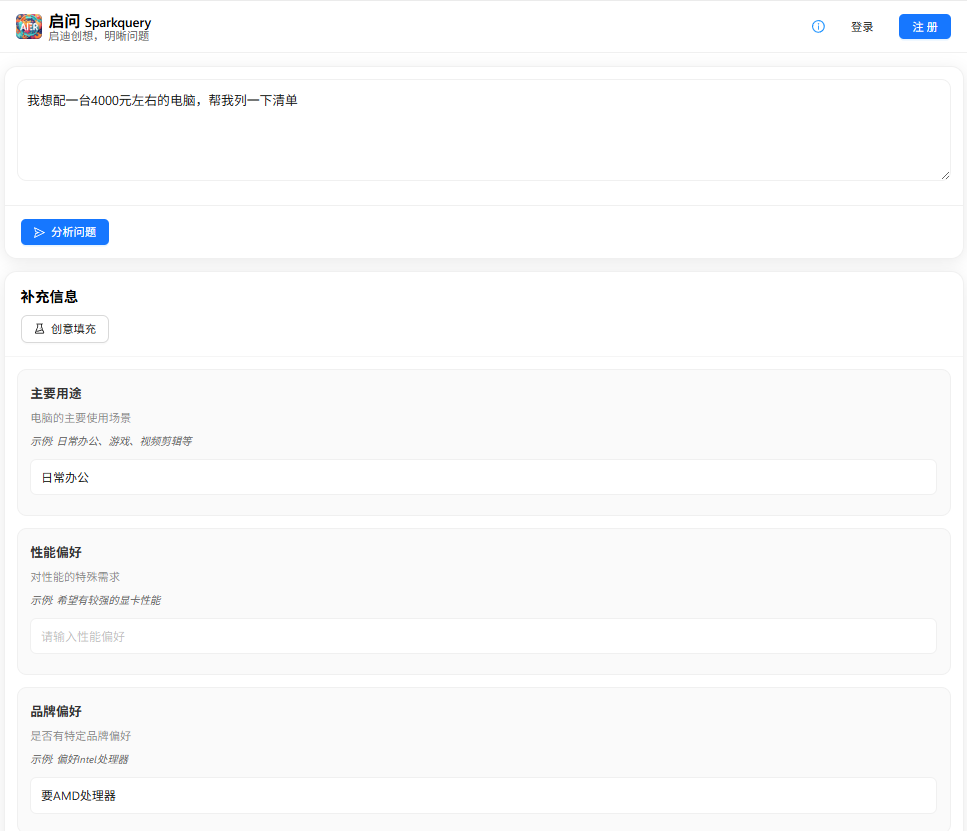Click the text 电脑的主要使用场景

pos(81,418)
